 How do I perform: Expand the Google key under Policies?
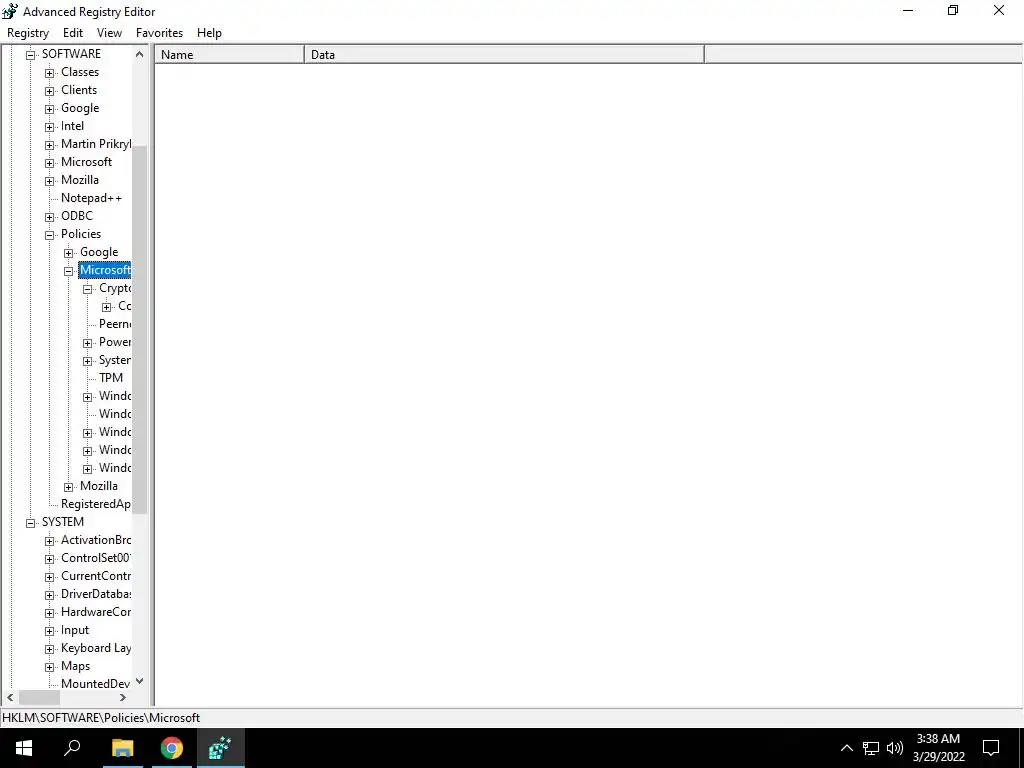(x=68, y=253)
